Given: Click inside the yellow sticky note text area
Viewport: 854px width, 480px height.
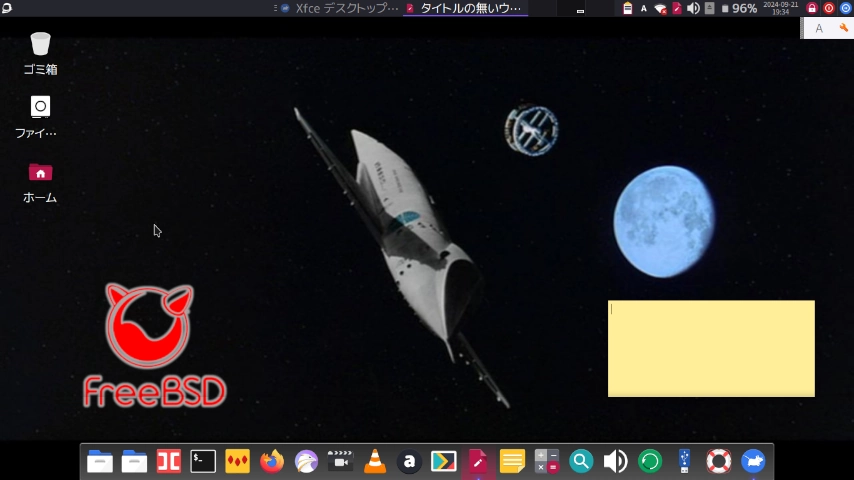Looking at the screenshot, I should tap(711, 349).
